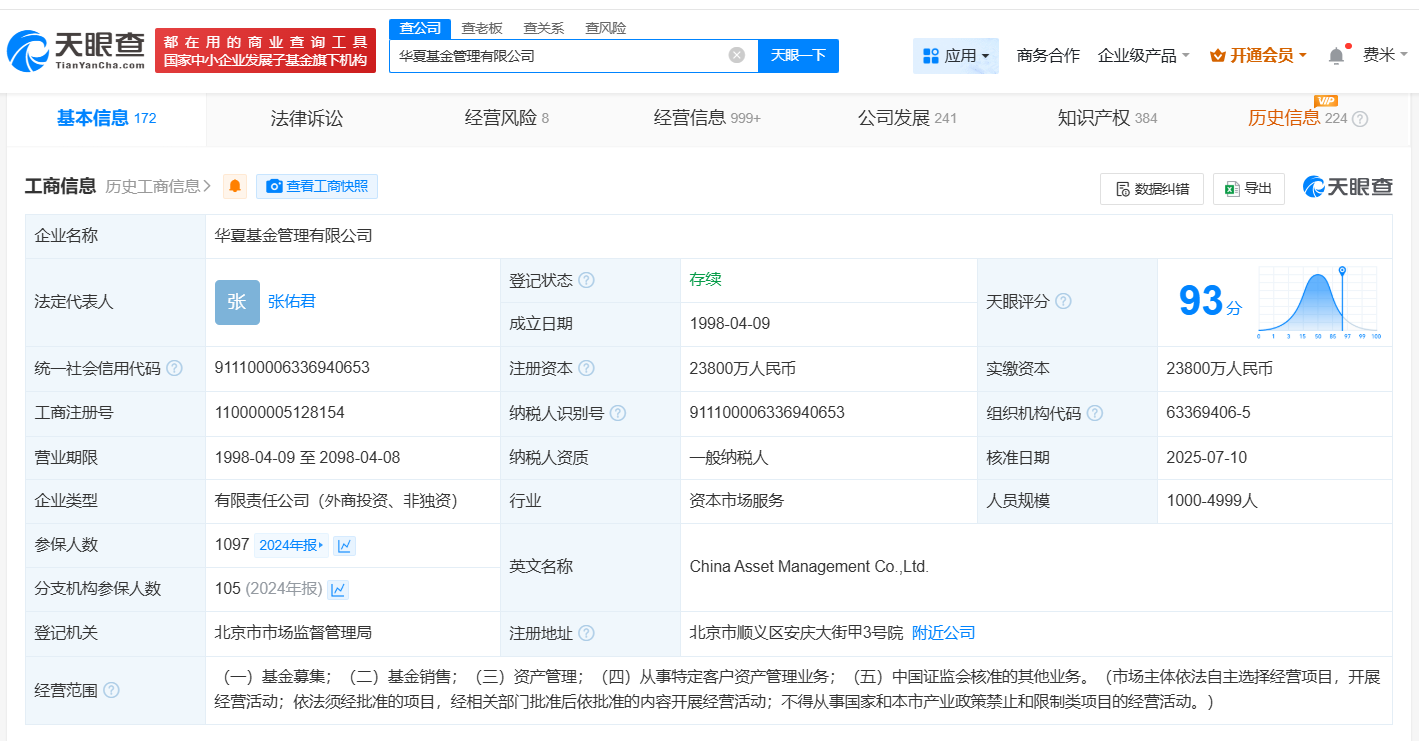
Task: Click the 93分 score value
Action: [1210, 302]
